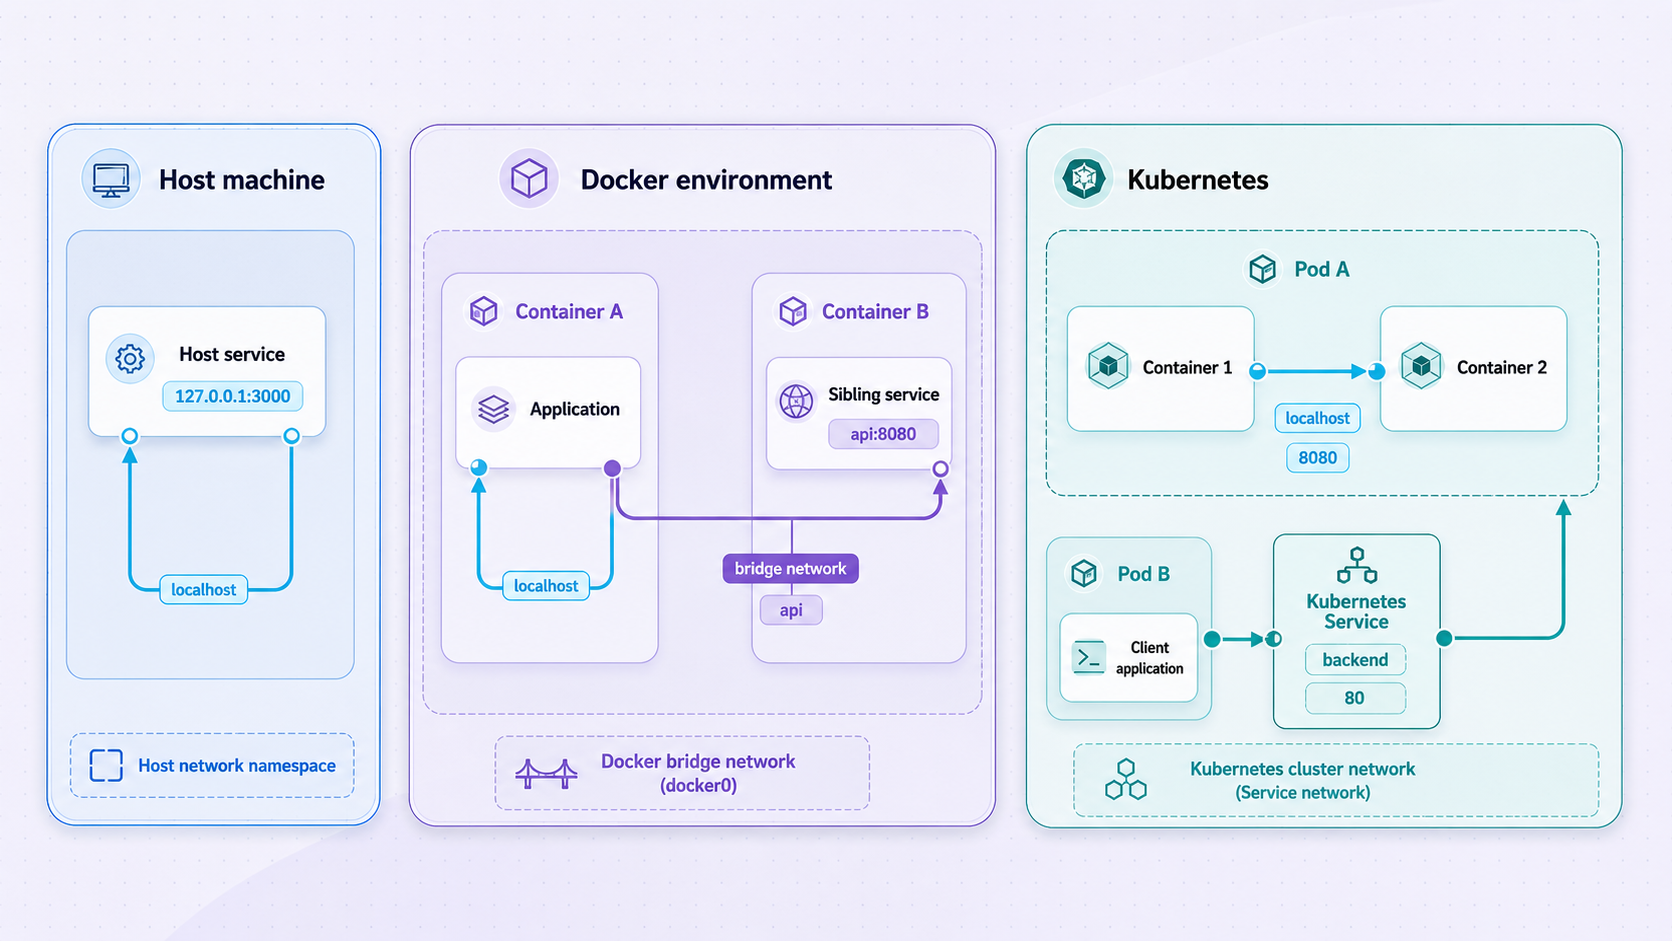The width and height of the screenshot is (1672, 941).
Task: Click the Kubernetes heading
Action: coord(1198,180)
